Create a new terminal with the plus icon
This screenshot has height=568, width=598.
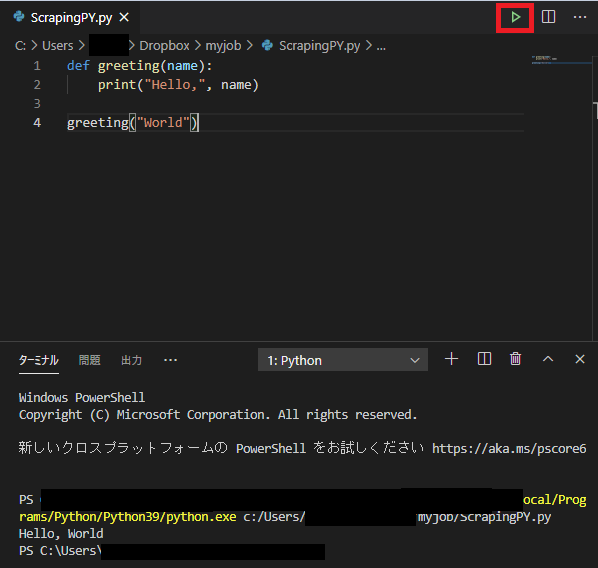(x=451, y=359)
